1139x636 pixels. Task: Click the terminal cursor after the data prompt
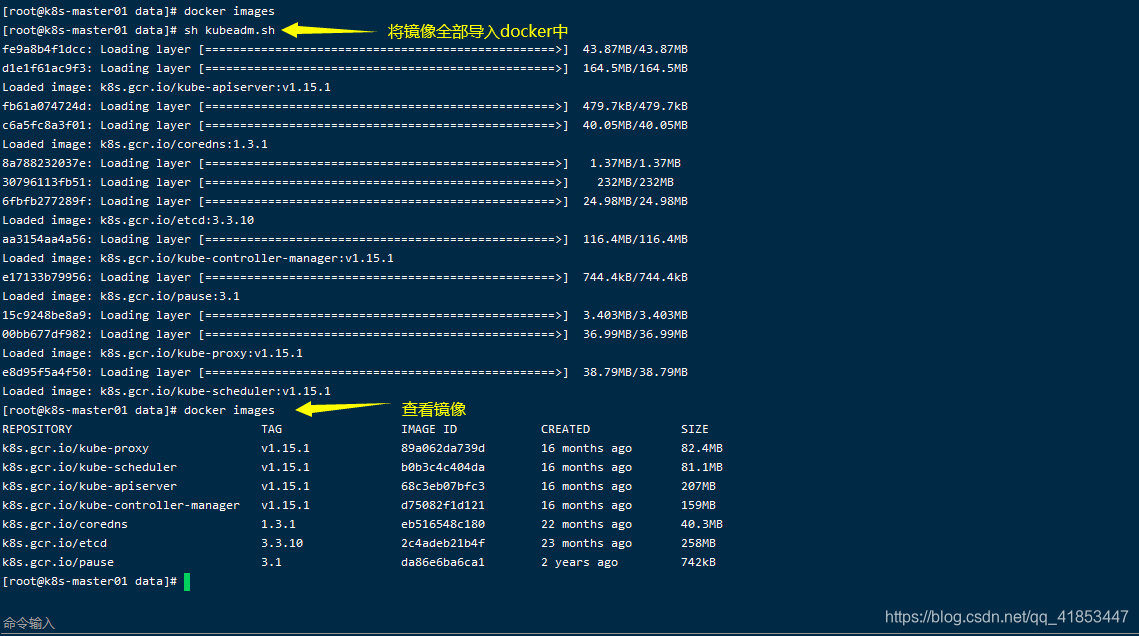(187, 582)
